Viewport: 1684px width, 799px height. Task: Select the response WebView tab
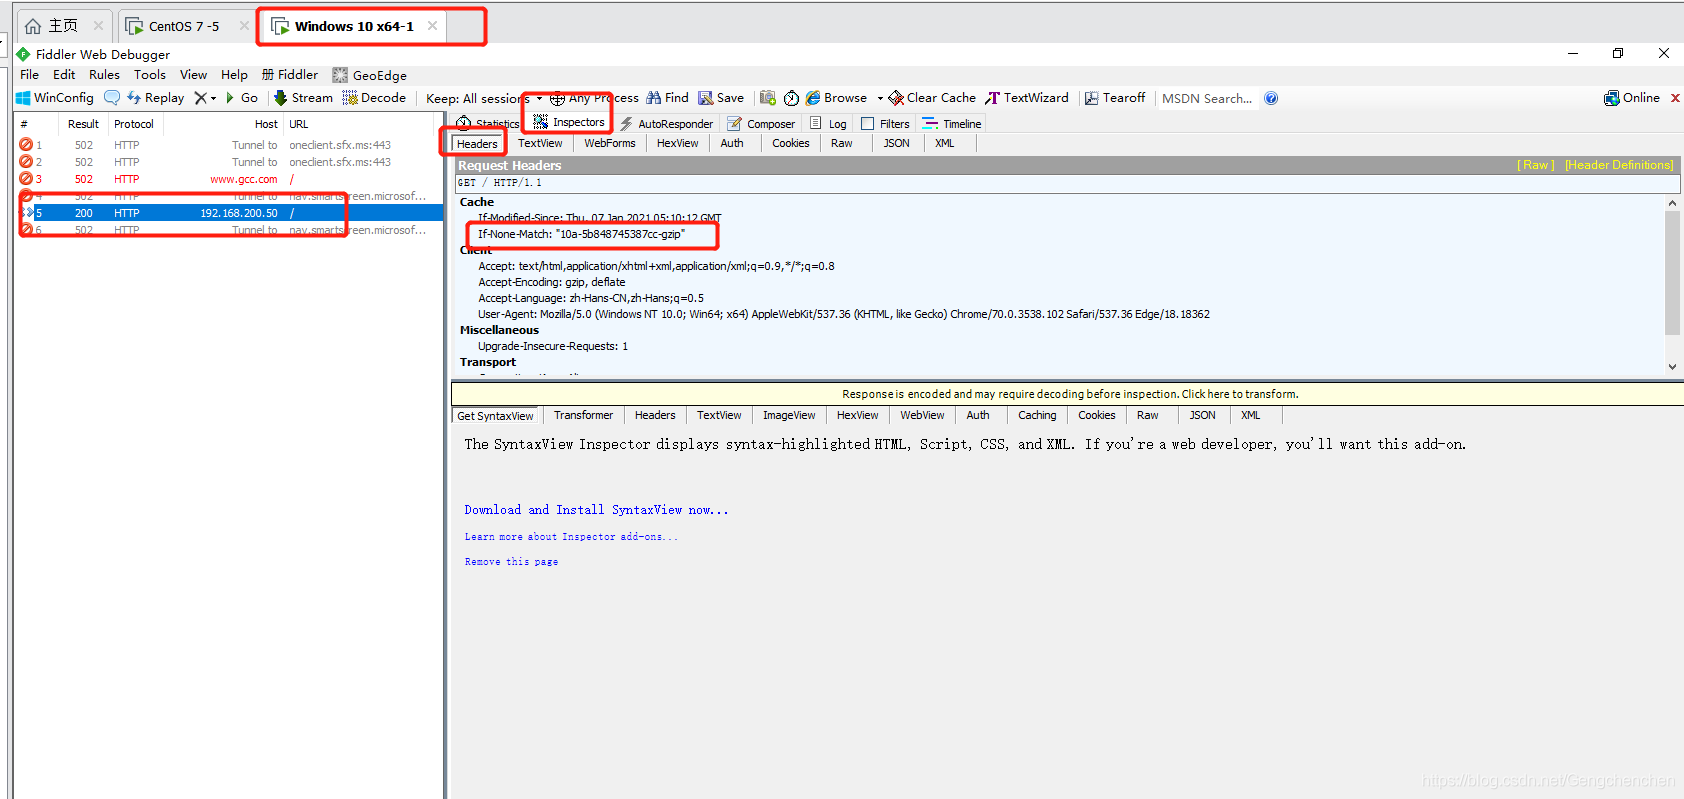pos(922,415)
